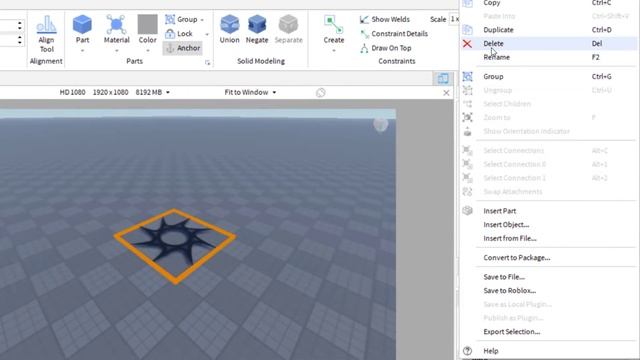Click the upper stepper arrows
640x360 pixels.
pos(20,26)
